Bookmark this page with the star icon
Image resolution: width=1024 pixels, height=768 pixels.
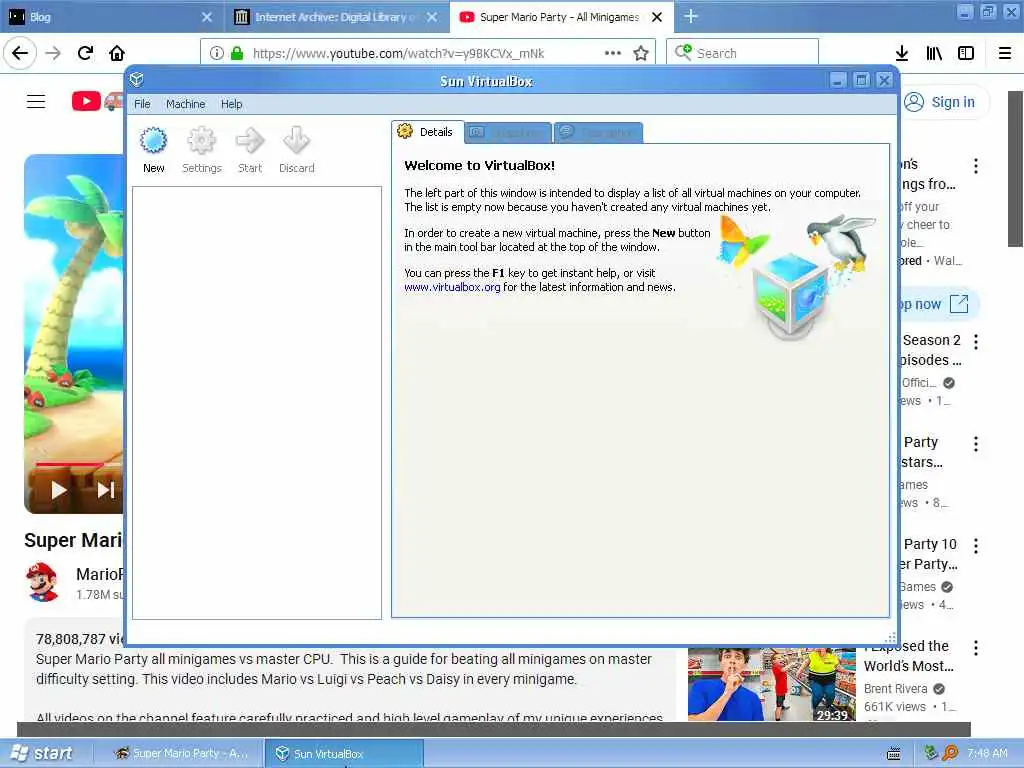[x=641, y=53]
